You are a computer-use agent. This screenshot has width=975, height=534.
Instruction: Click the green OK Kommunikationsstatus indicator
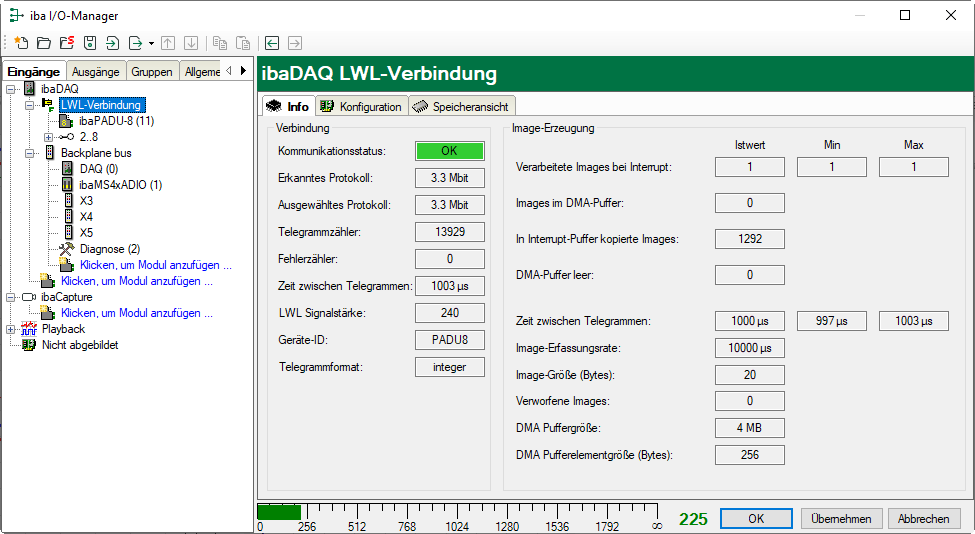450,151
